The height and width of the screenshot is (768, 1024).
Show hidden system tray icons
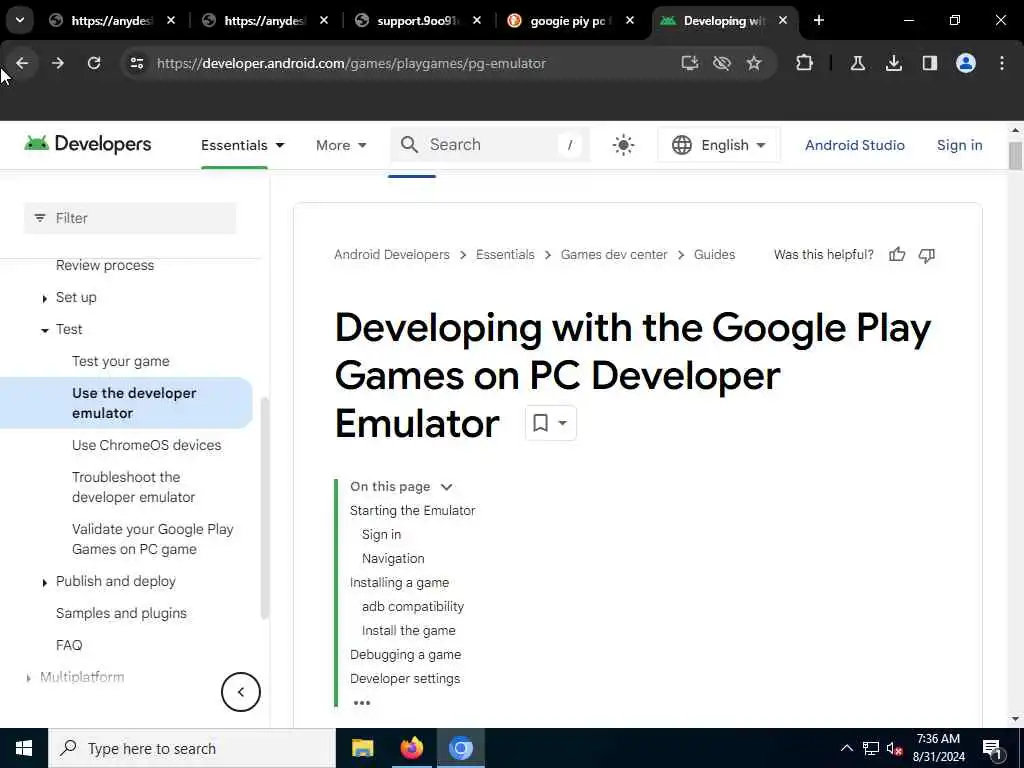(x=846, y=748)
